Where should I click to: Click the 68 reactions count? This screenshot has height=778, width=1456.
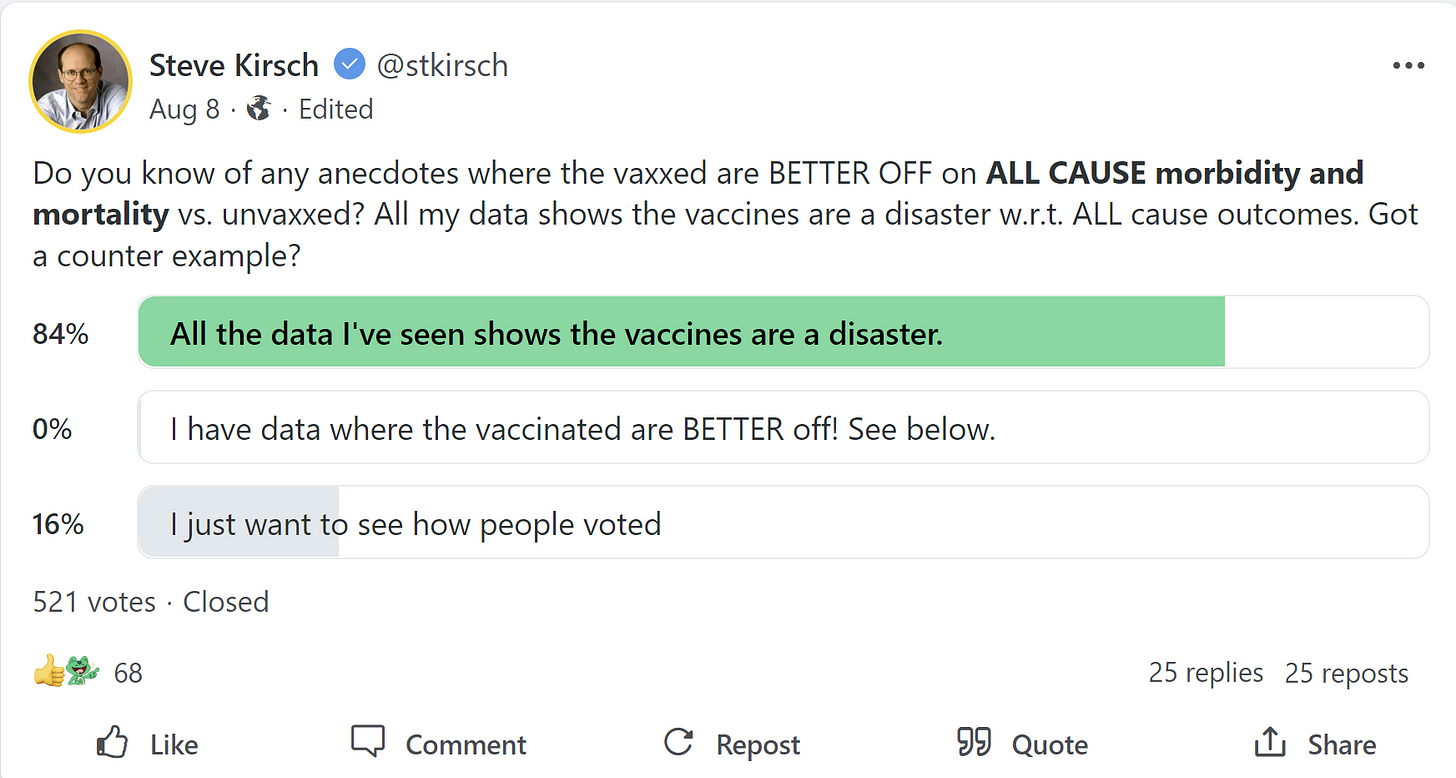coord(128,673)
